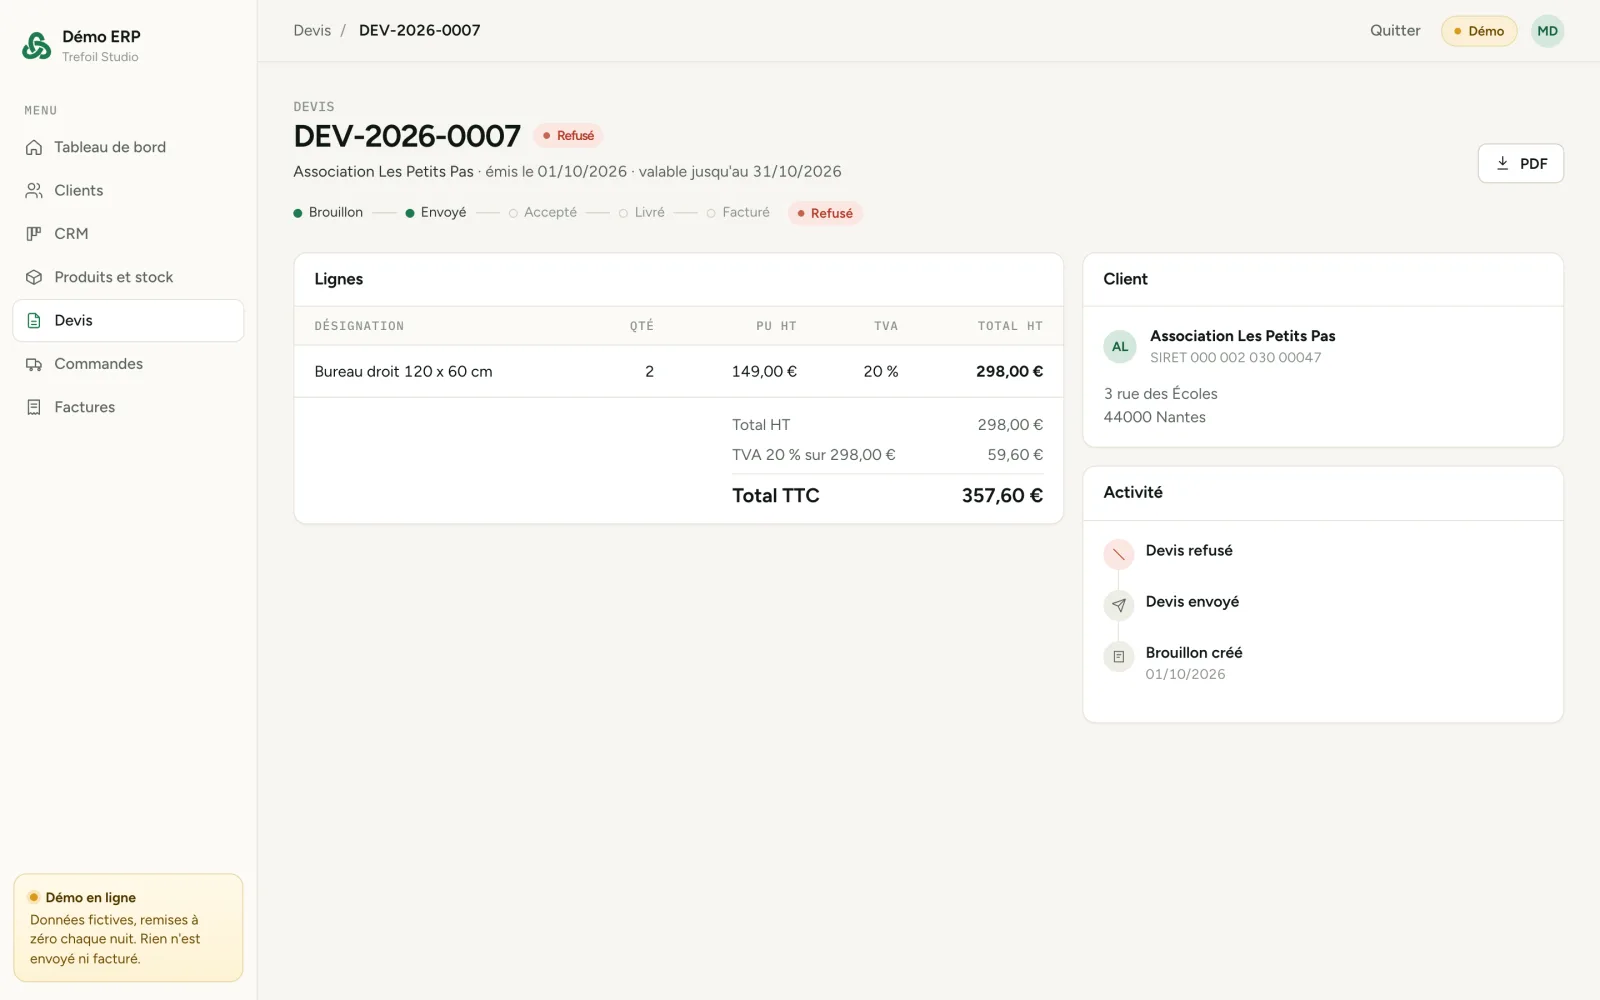The height and width of the screenshot is (1000, 1600).
Task: Click the Facturé status step
Action: pyautogui.click(x=738, y=213)
